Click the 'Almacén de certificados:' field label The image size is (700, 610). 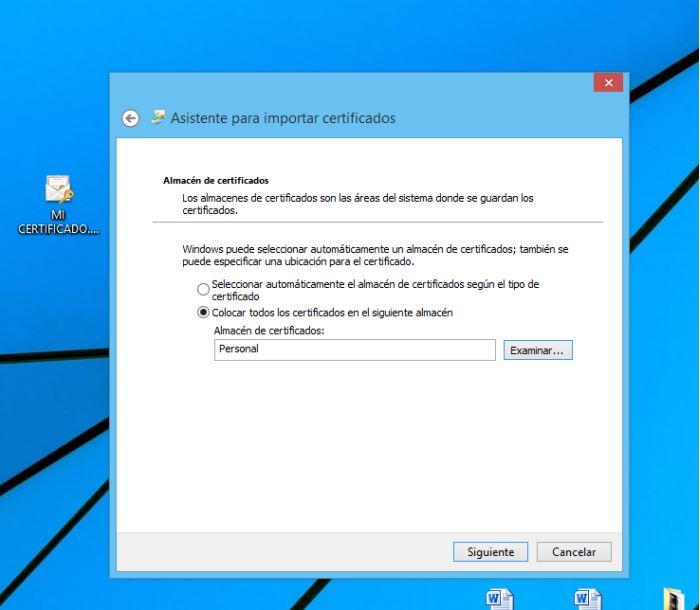click(x=269, y=330)
